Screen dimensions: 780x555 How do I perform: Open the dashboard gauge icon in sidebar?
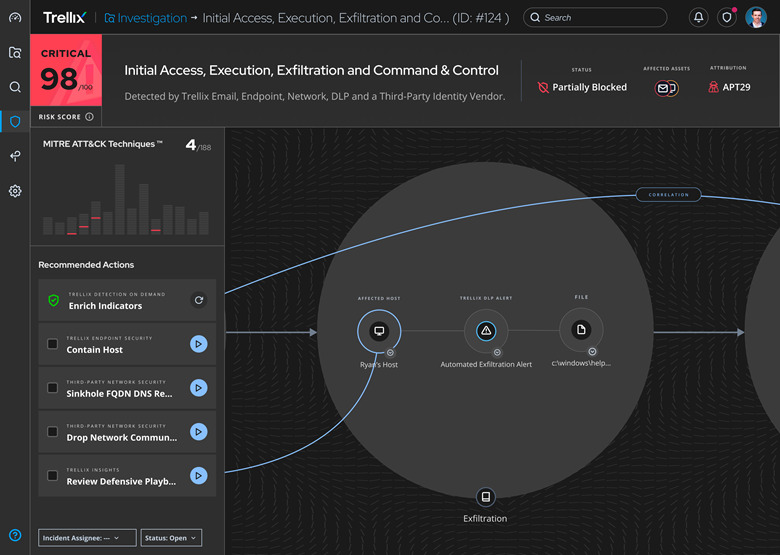tap(15, 18)
